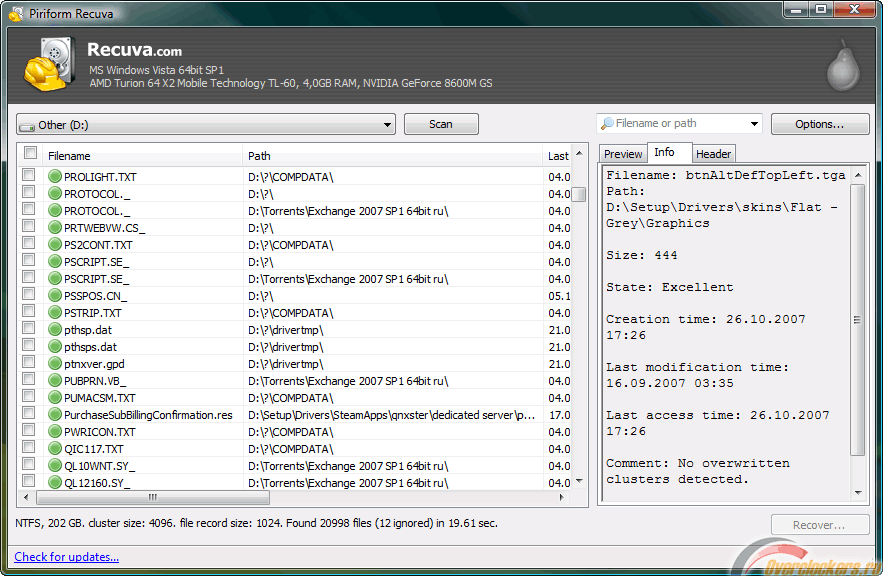Viewport: 883px width, 576px height.
Task: Click the file list scroll-up arrow
Action: pyautogui.click(x=579, y=154)
